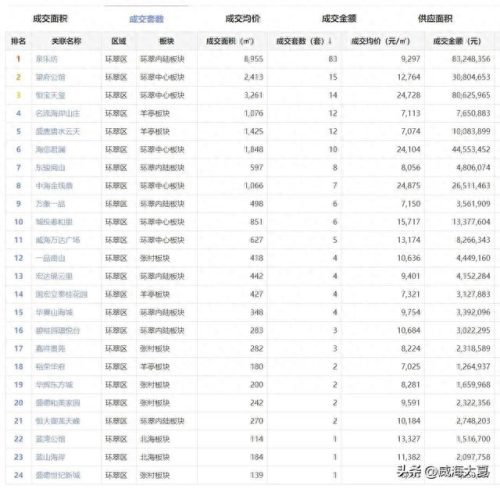
Task: Click the 排名 column header
Action: [18, 41]
